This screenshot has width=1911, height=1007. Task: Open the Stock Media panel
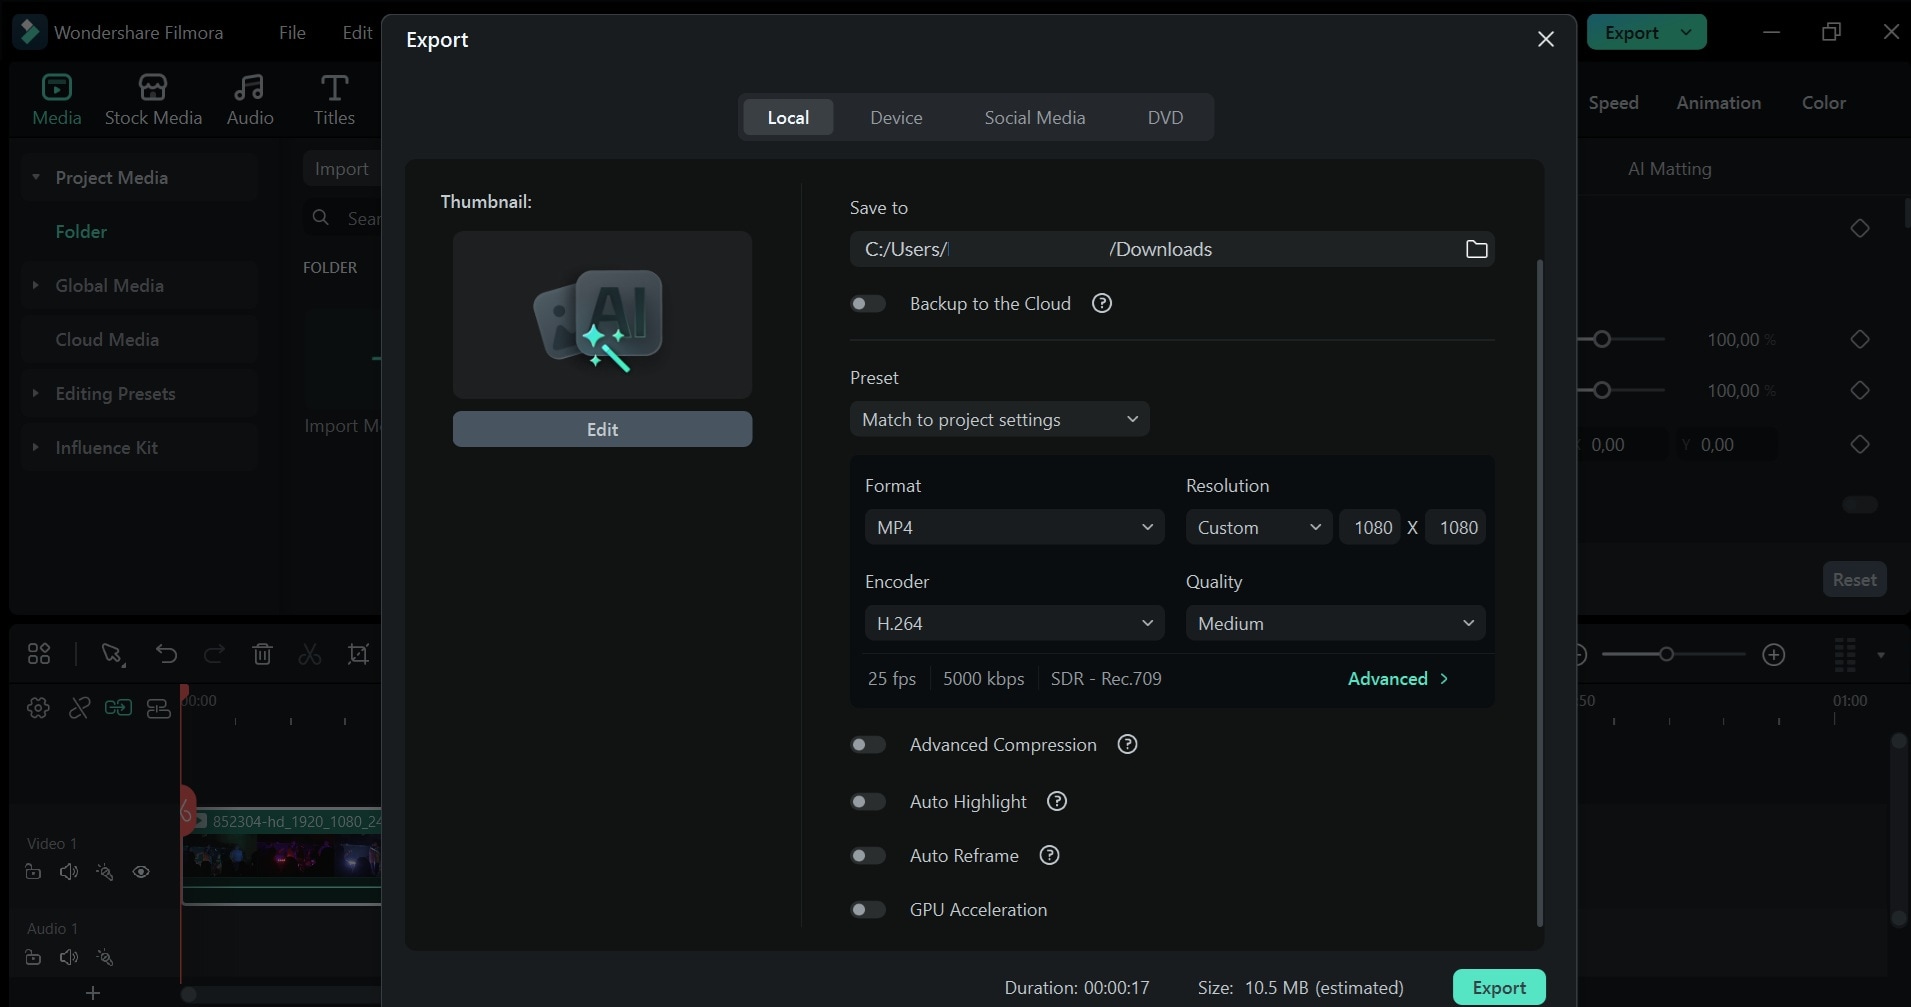(152, 98)
